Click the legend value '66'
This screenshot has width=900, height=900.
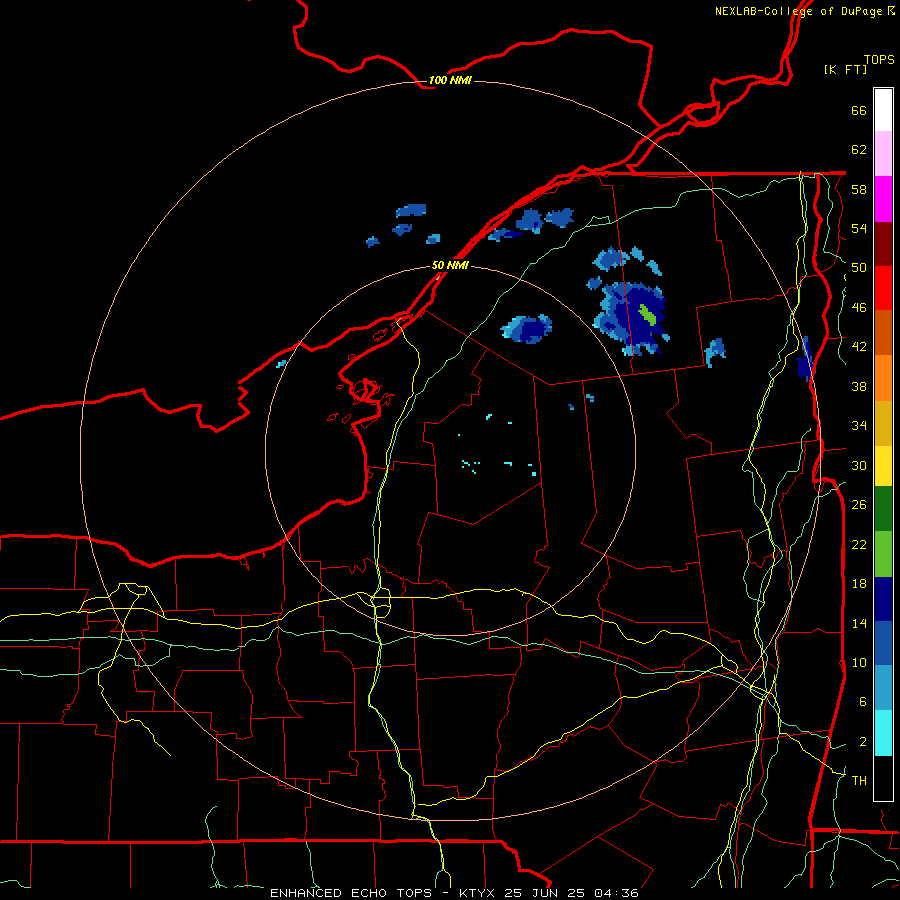(x=859, y=110)
